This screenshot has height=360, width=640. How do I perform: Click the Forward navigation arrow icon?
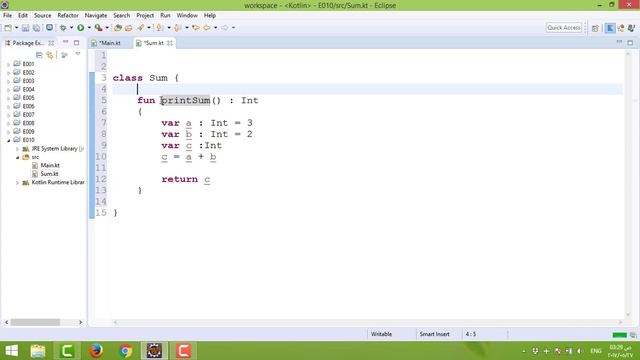224,28
